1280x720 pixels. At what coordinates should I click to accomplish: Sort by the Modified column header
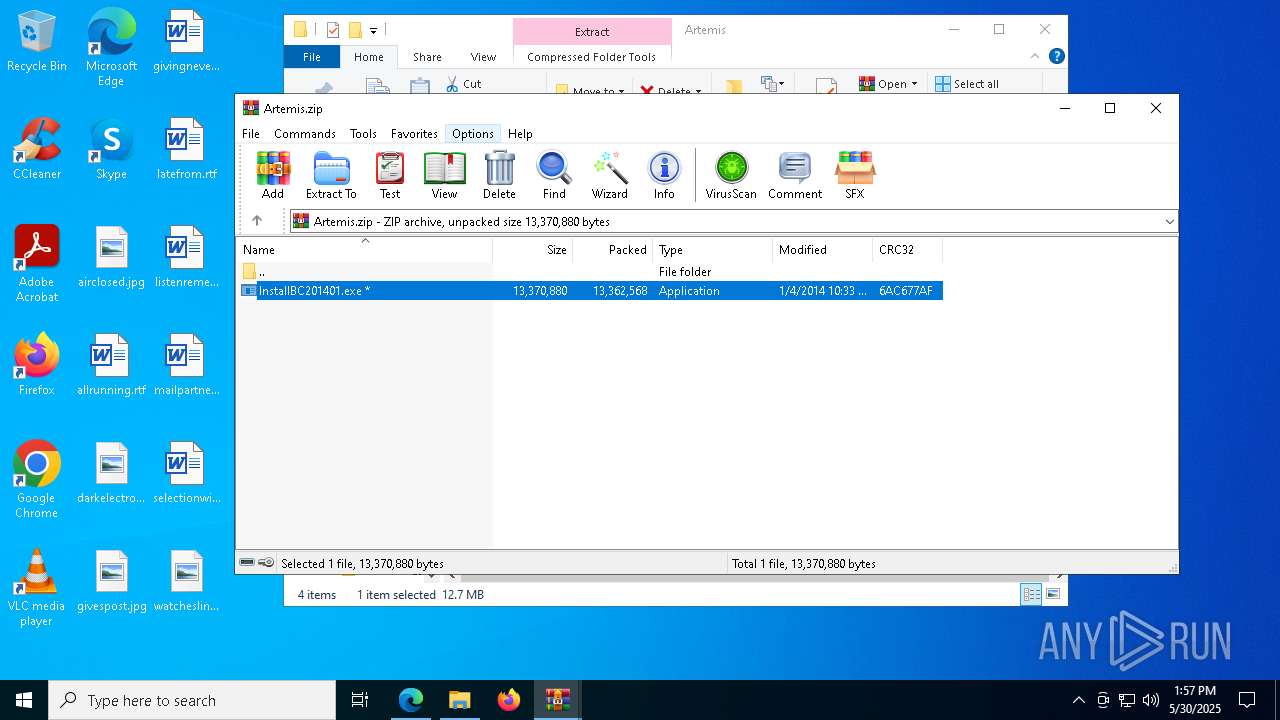point(823,250)
